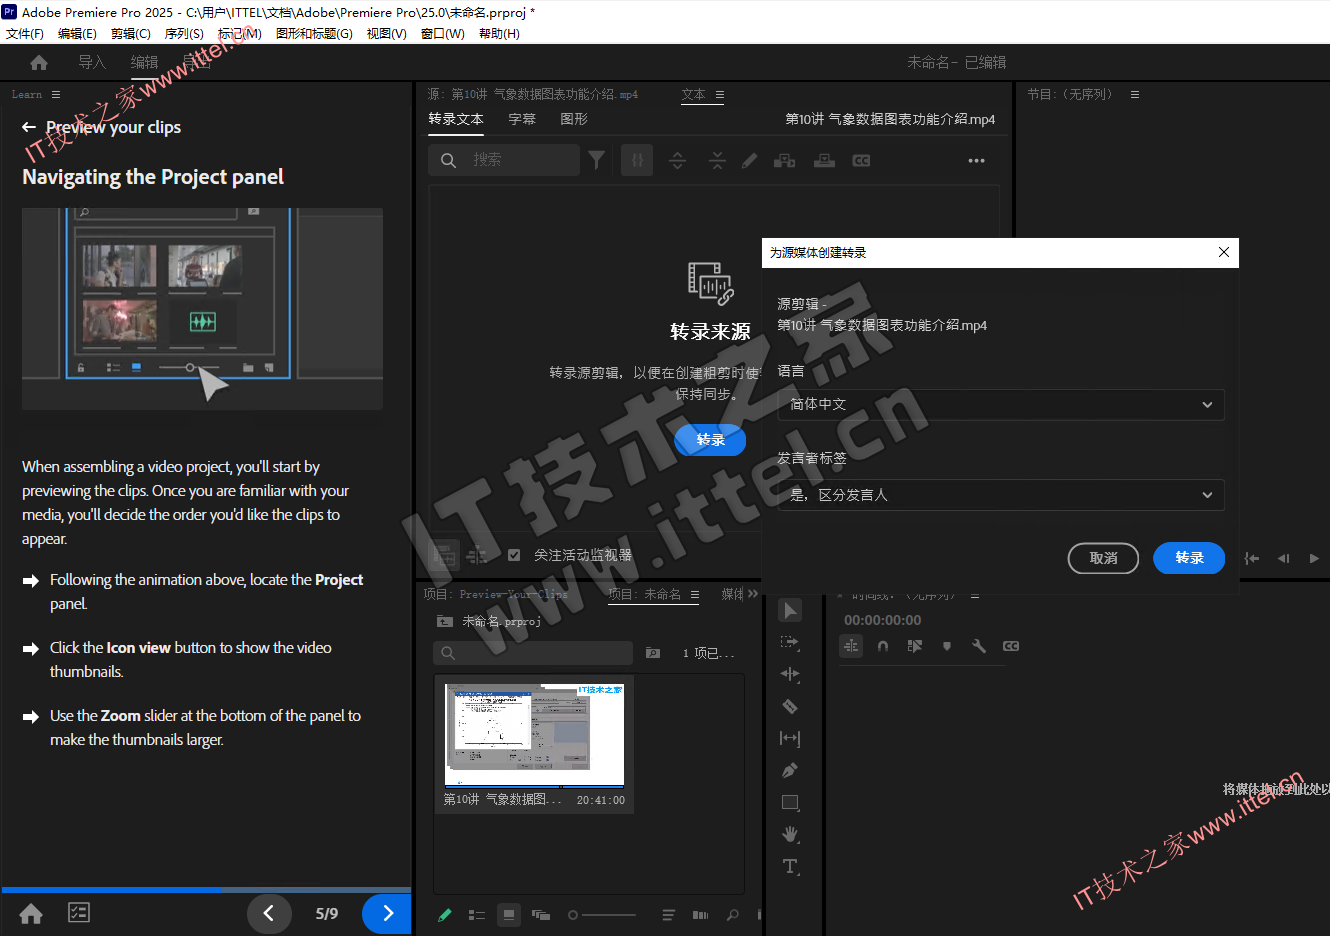Switch the Project panel to freeform view
The image size is (1330, 936).
[541, 915]
